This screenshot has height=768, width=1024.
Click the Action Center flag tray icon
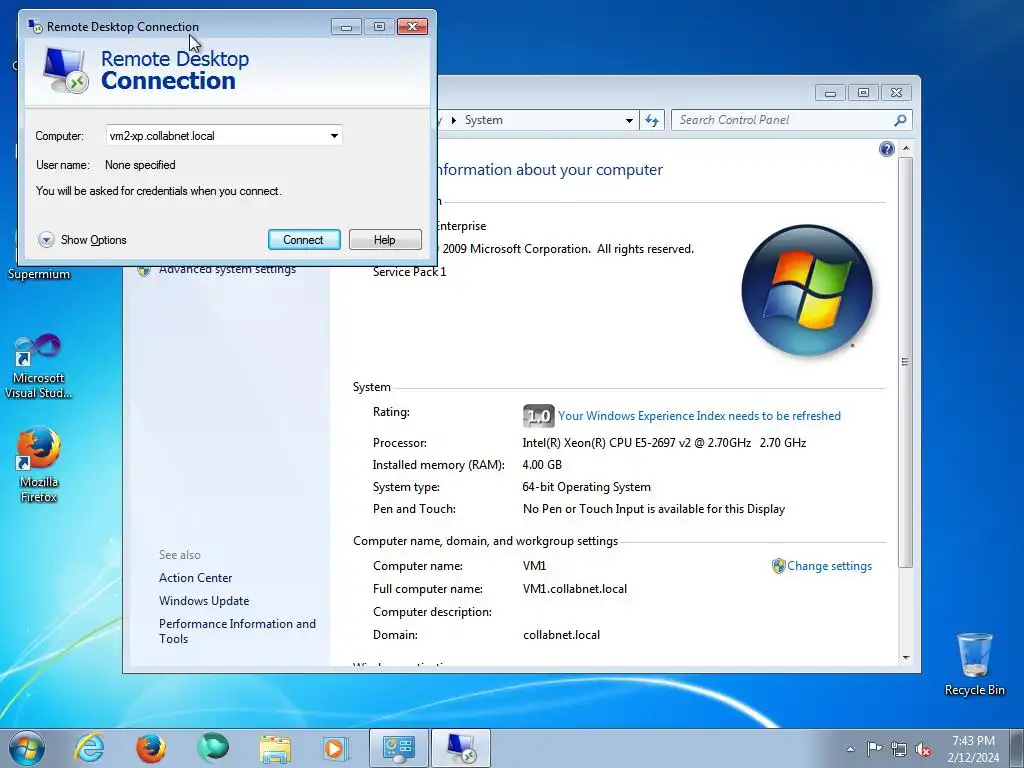874,749
